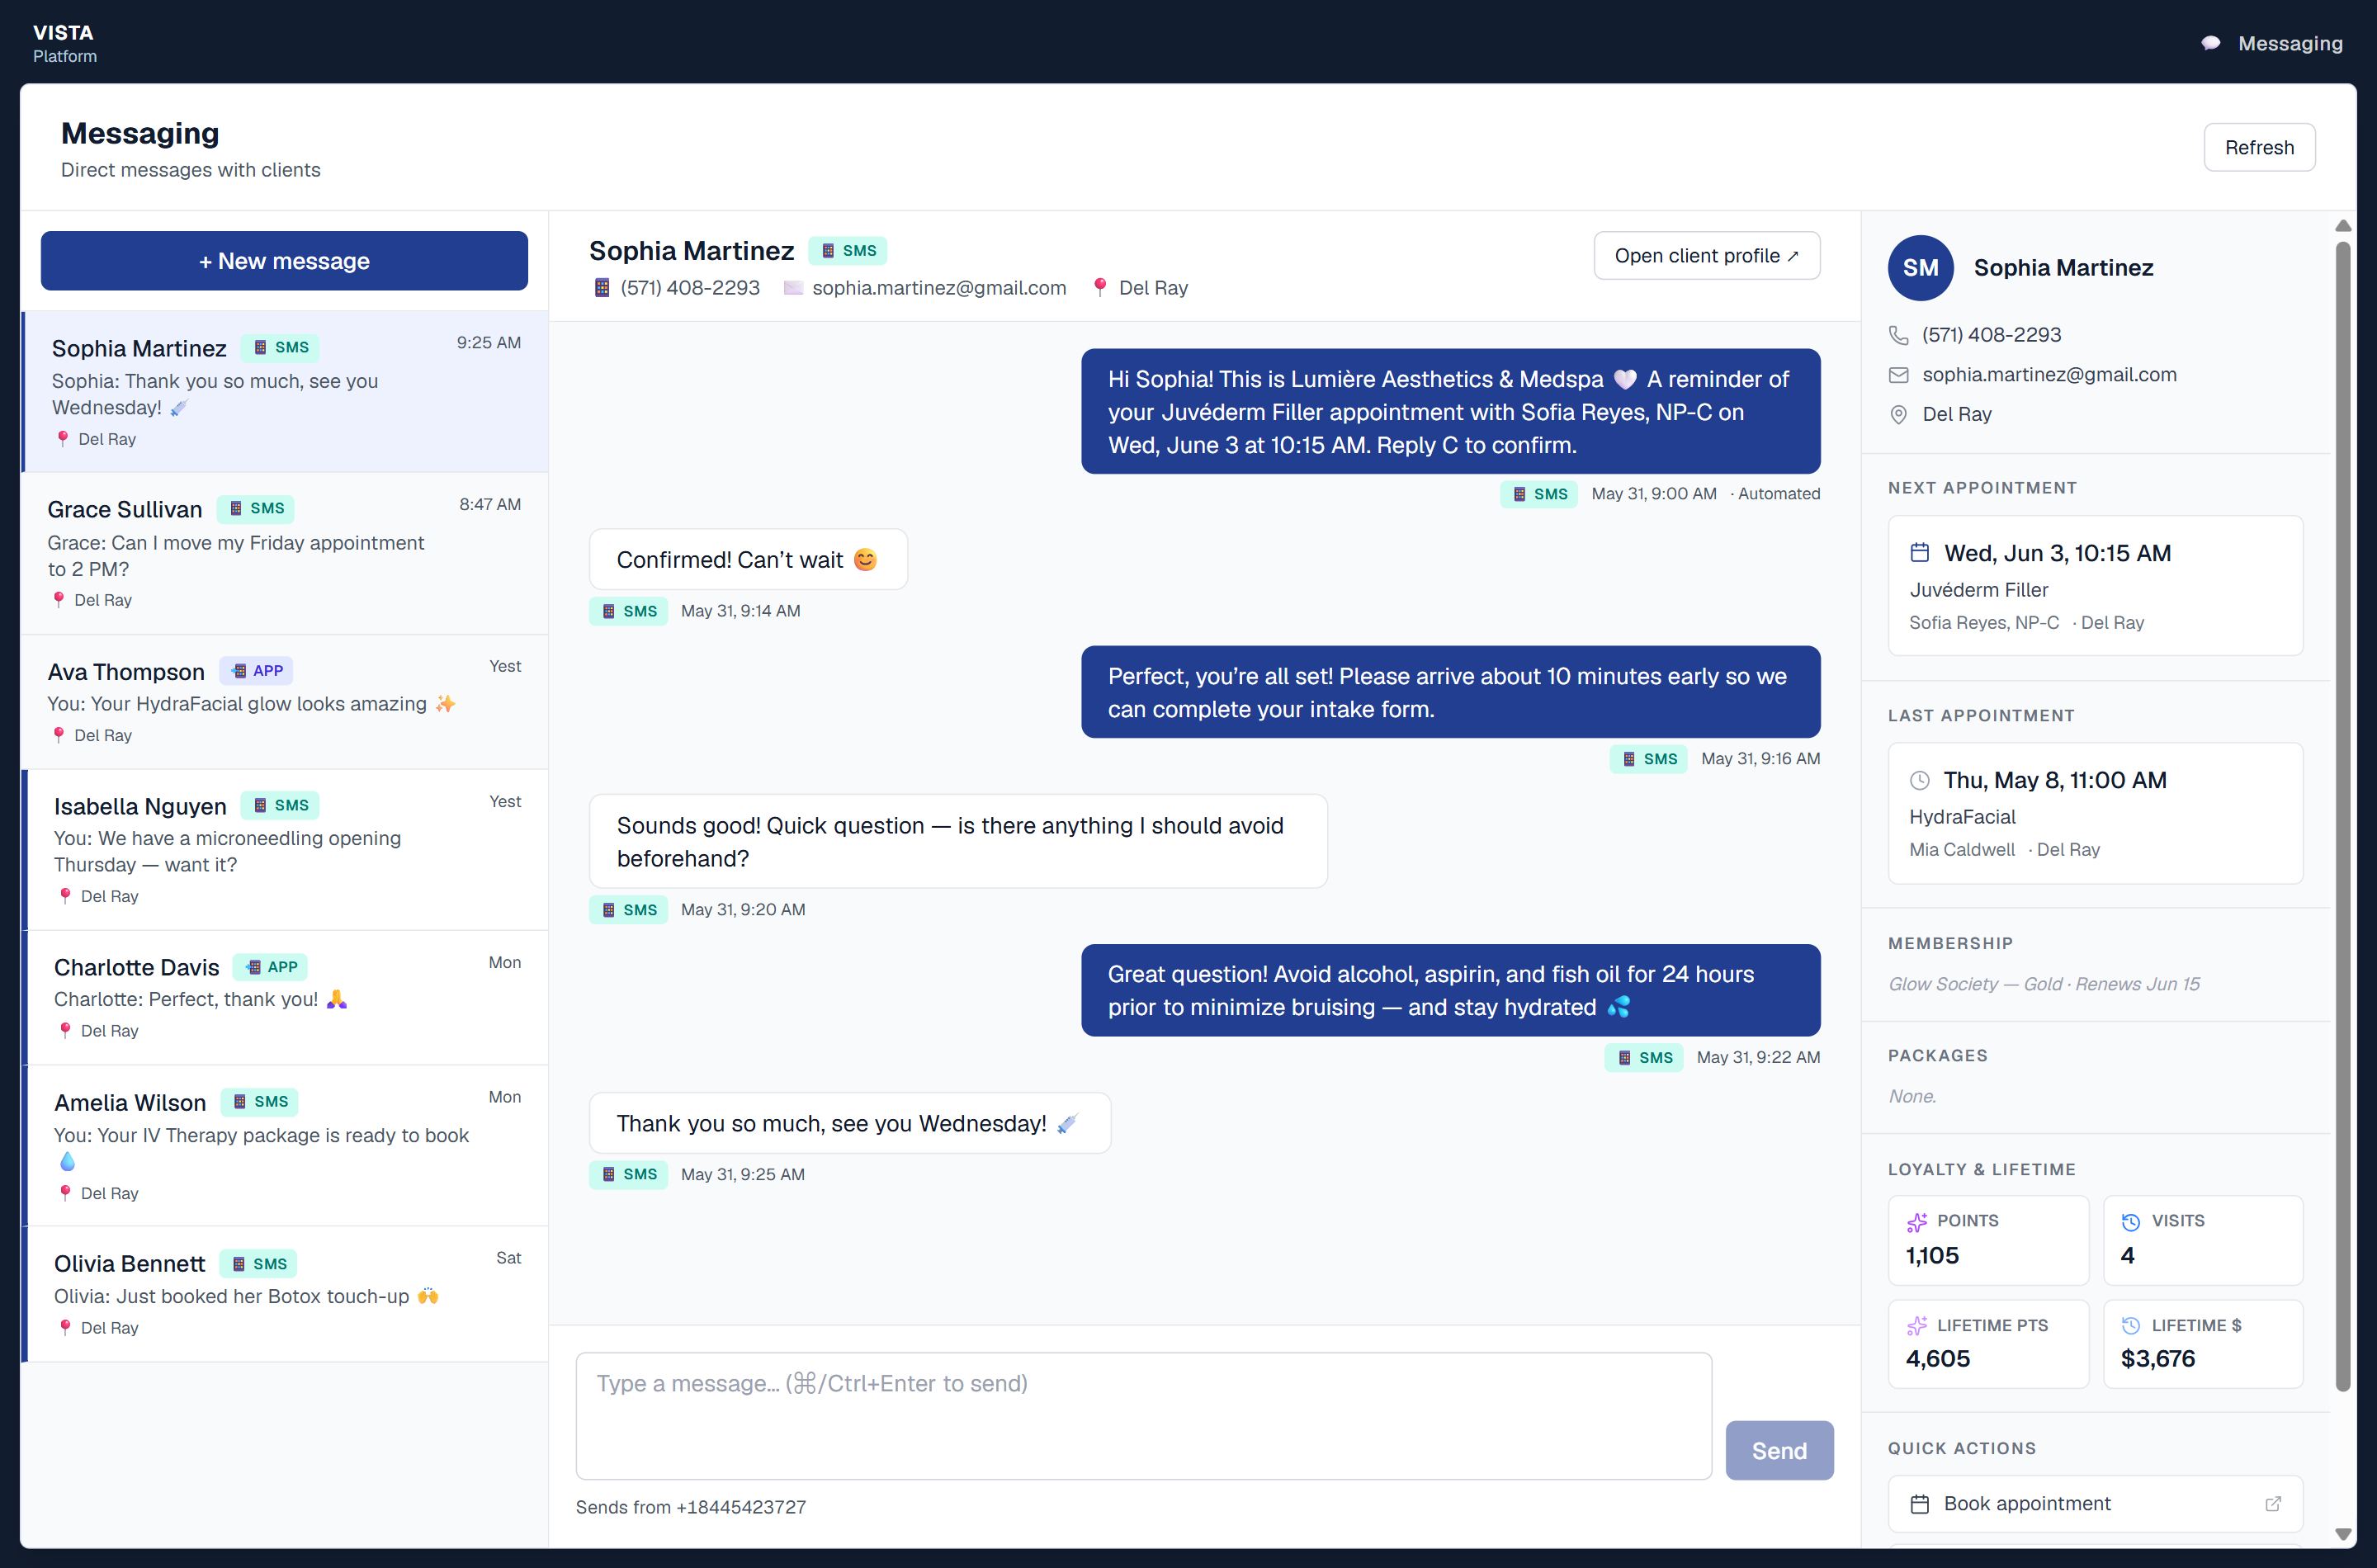Image resolution: width=2377 pixels, height=1568 pixels.
Task: Click VISTA Platform logo
Action: pyautogui.click(x=64, y=43)
